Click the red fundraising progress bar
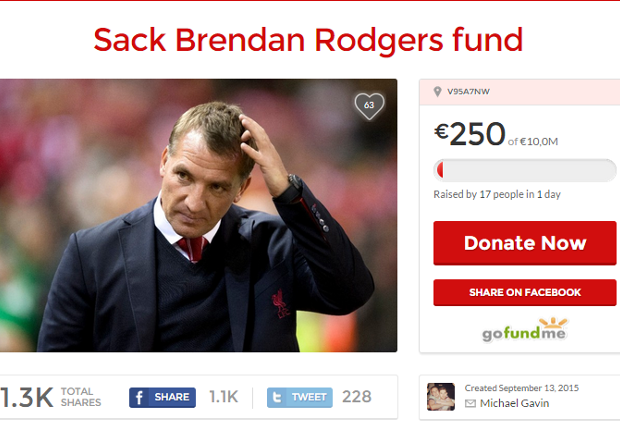The height and width of the screenshot is (430, 620). point(525,170)
